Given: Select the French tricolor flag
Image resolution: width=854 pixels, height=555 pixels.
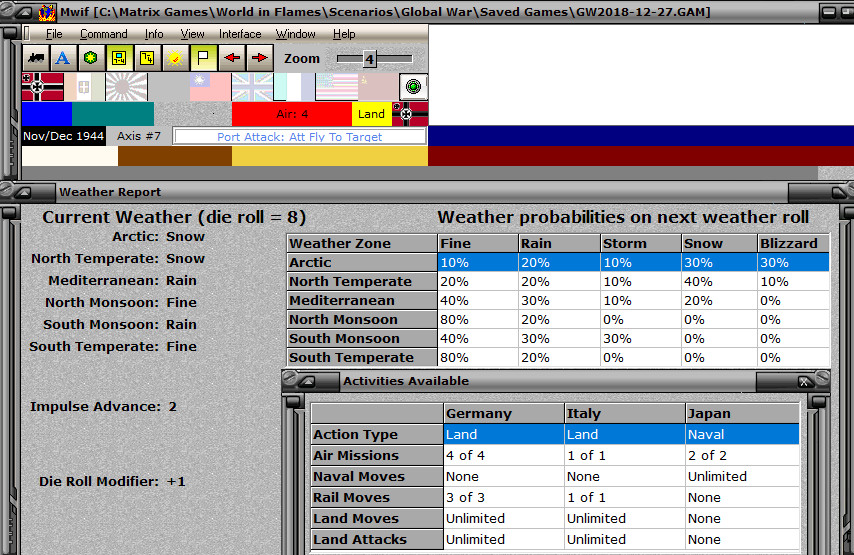Looking at the screenshot, I should pos(294,87).
